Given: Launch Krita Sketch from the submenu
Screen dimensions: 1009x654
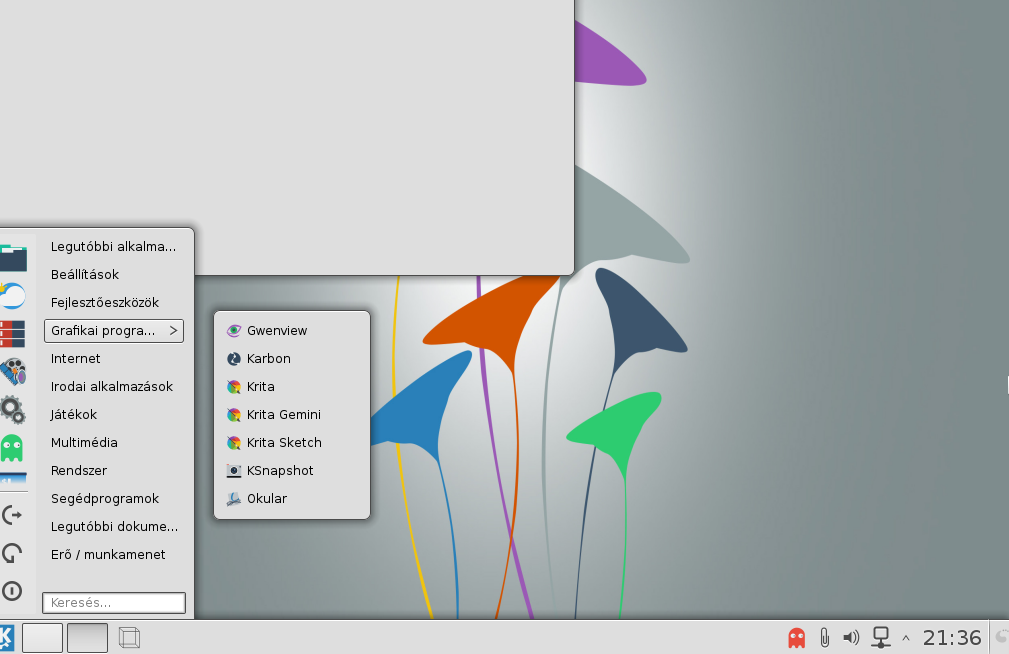Looking at the screenshot, I should point(292,443).
